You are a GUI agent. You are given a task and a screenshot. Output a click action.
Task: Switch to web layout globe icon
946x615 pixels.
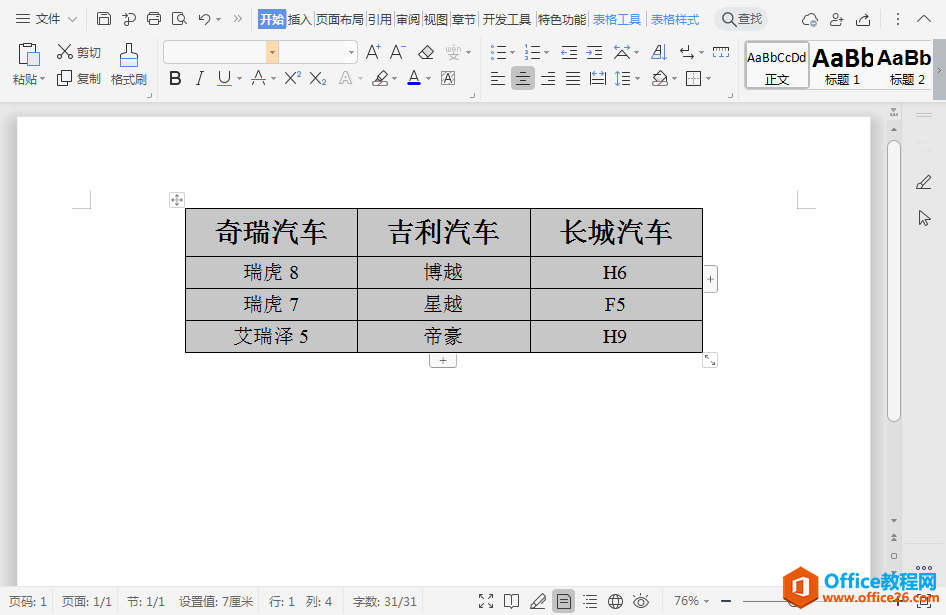point(615,601)
